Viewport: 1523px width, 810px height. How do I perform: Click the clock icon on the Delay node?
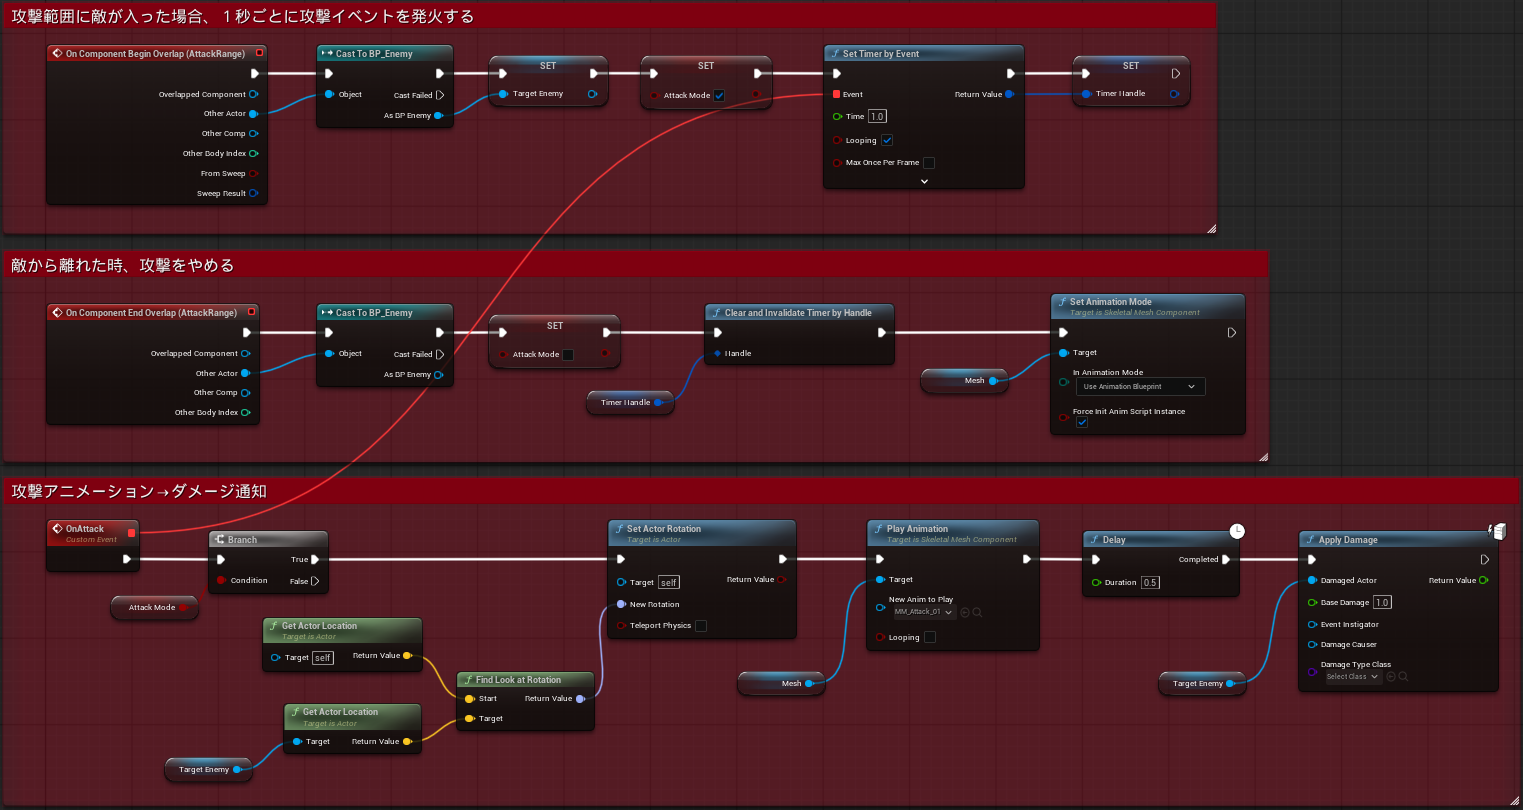click(1237, 531)
